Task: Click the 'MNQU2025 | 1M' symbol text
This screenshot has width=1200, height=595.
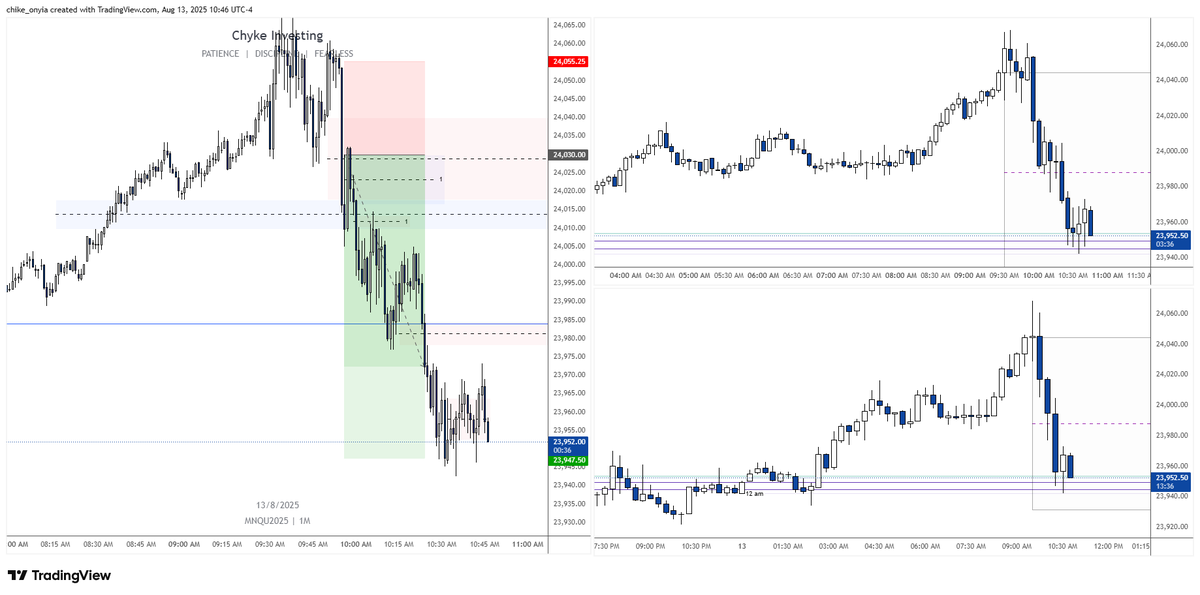Action: [275, 521]
